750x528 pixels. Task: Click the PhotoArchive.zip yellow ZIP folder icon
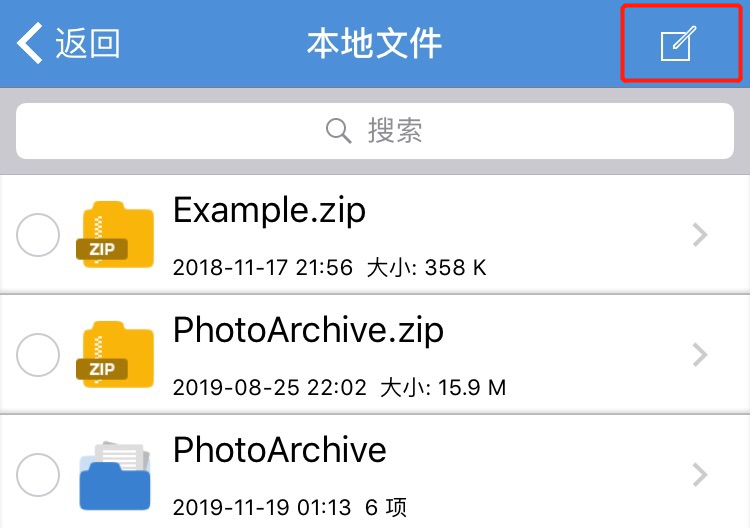click(x=115, y=355)
